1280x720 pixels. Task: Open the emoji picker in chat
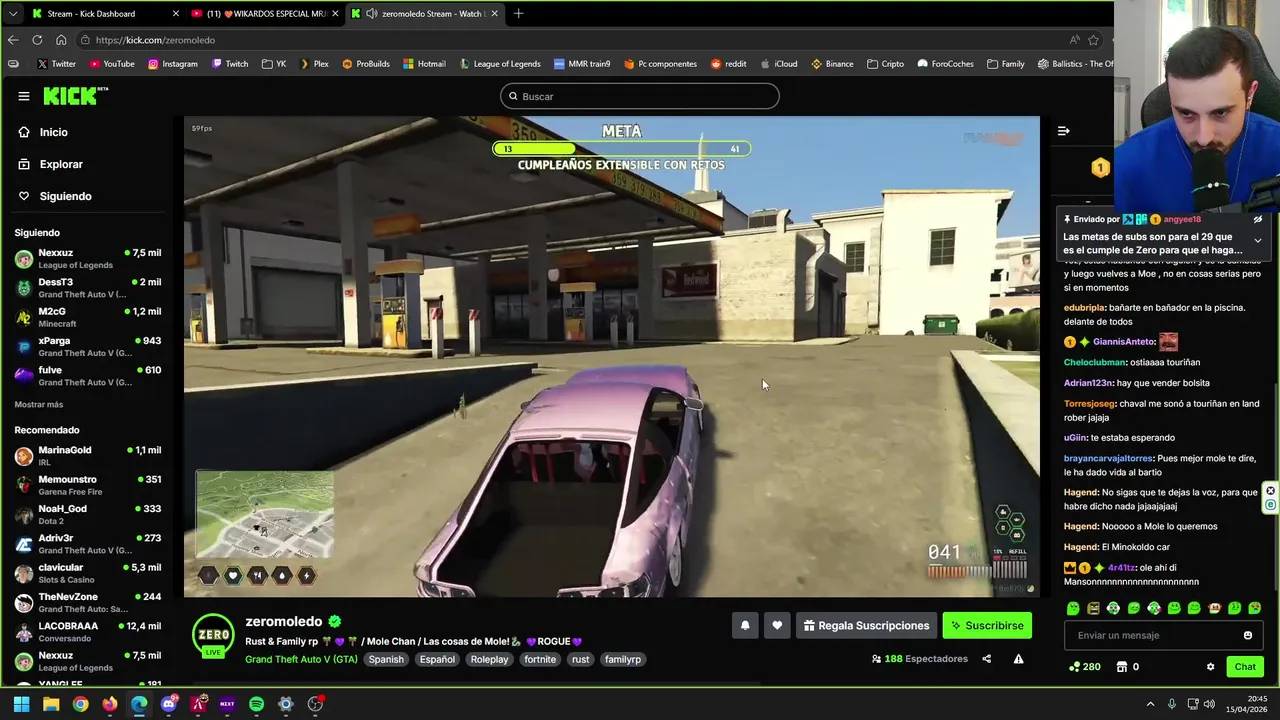[1248, 635]
